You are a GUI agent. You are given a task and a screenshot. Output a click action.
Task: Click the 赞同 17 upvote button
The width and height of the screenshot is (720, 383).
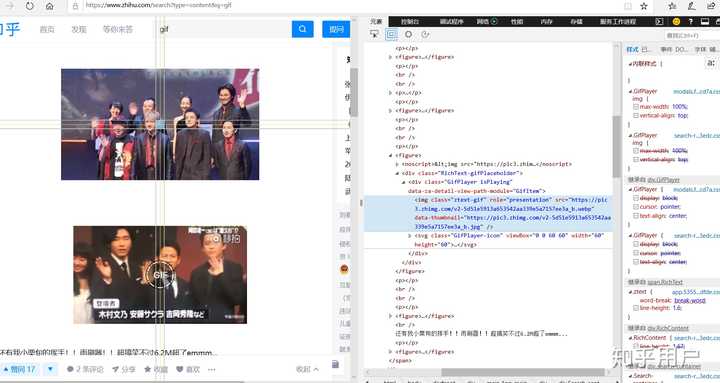(20, 369)
